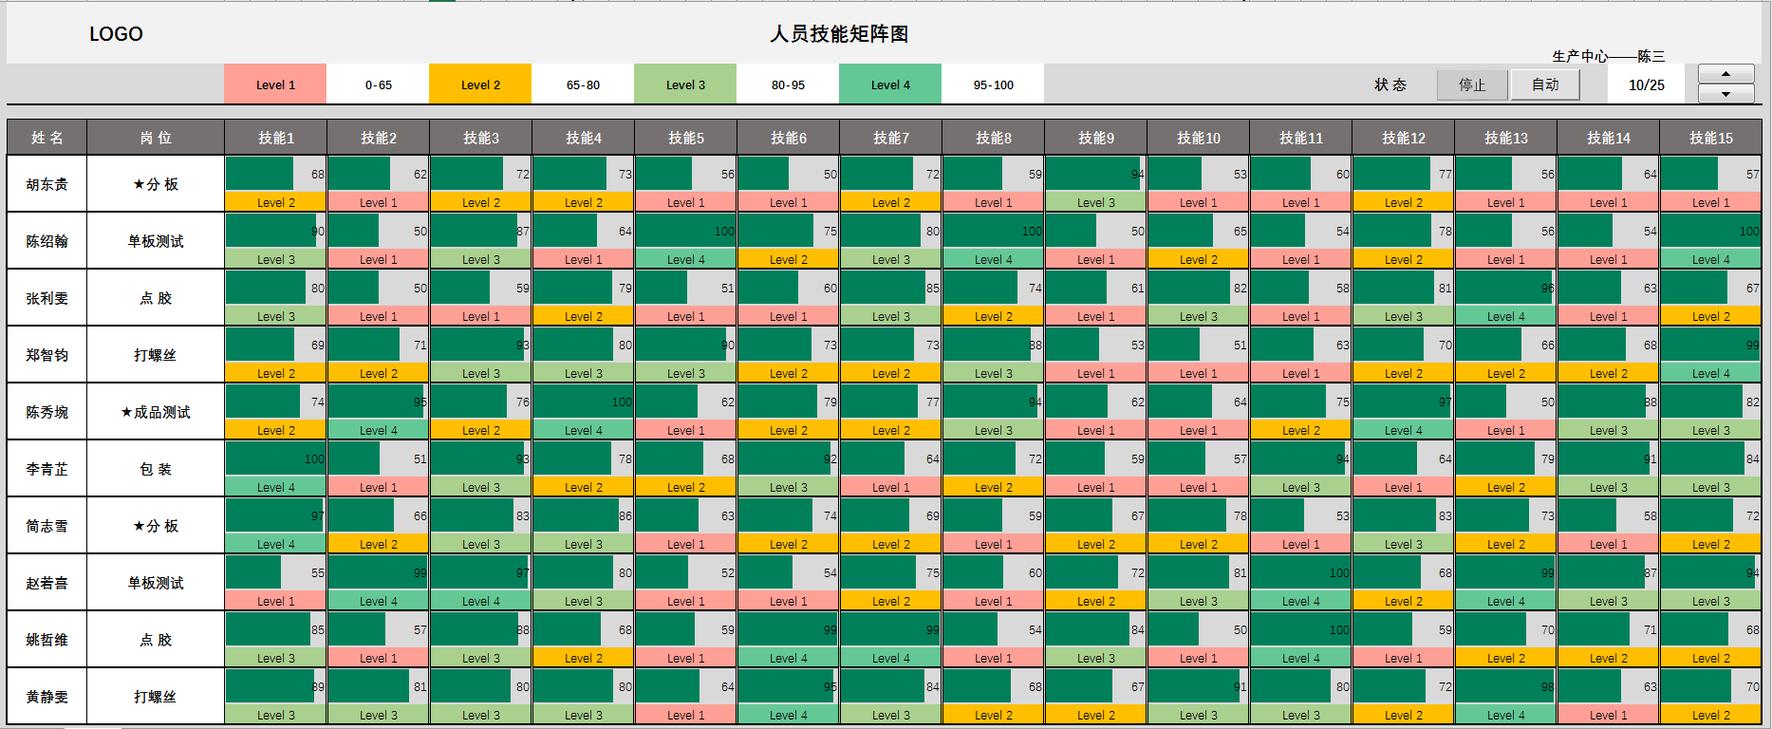This screenshot has width=1772, height=729.
Task: Select 郑智钧's 打螺丝 position cell
Action: [x=155, y=355]
